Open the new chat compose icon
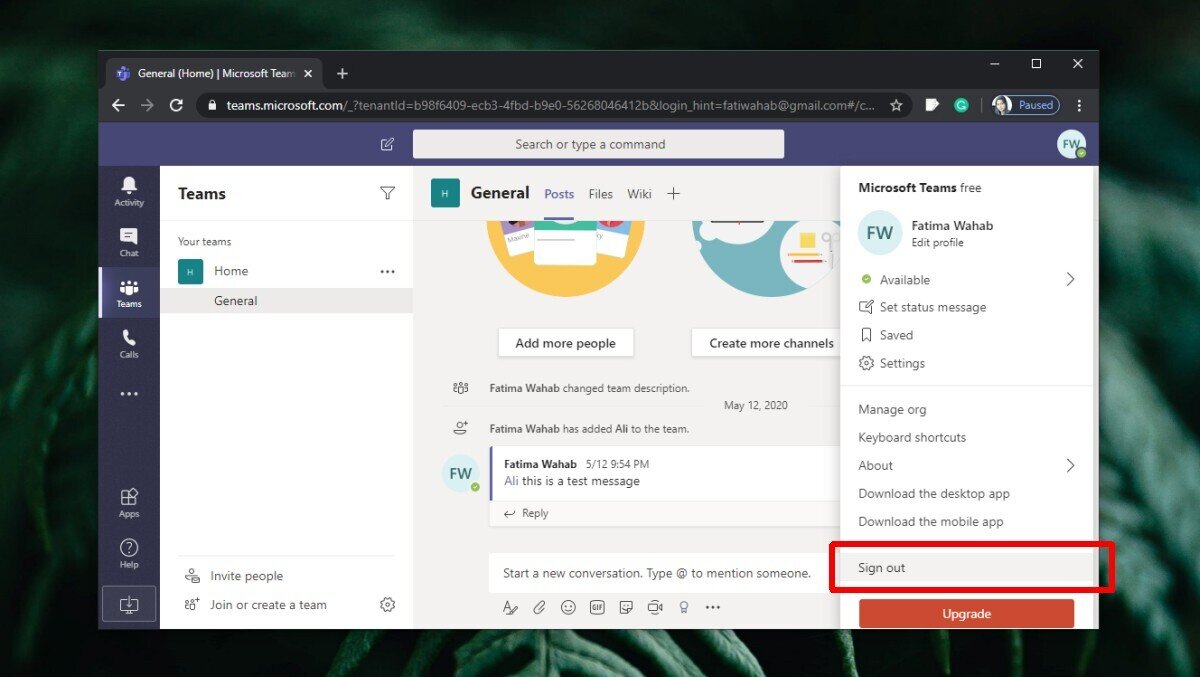Image resolution: width=1200 pixels, height=677 pixels. (x=387, y=144)
